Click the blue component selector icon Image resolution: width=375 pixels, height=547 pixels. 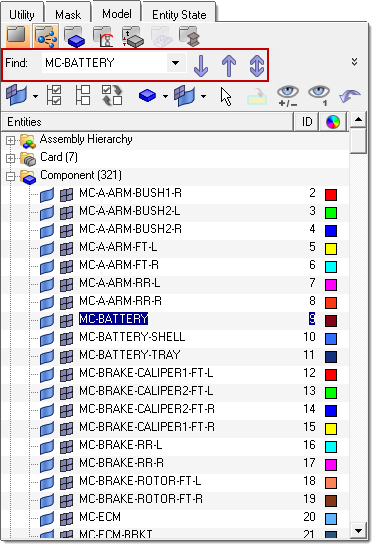pyautogui.click(x=147, y=95)
